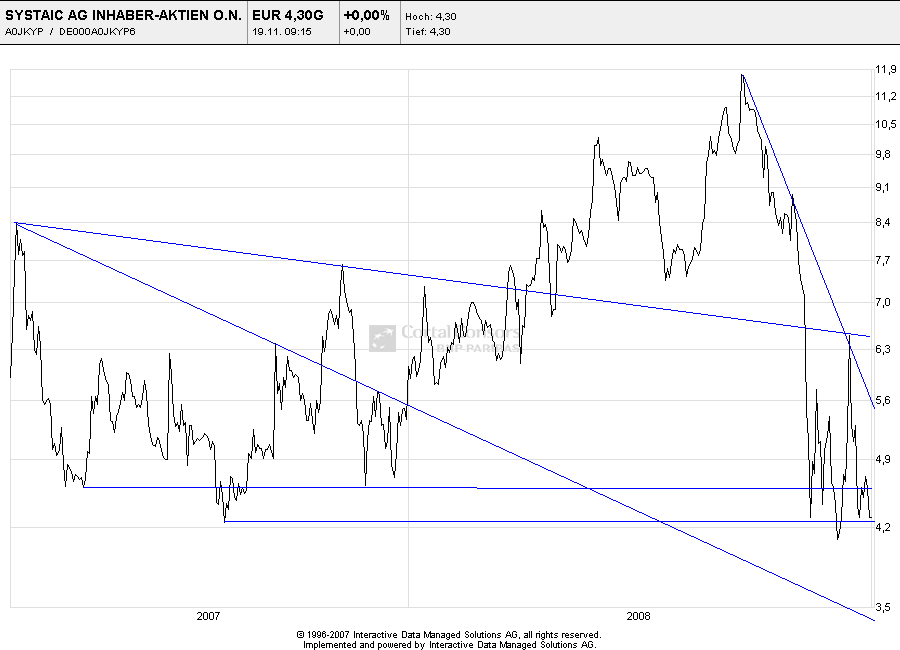
Task: Click the price EUR 4,30G
Action: click(x=288, y=16)
